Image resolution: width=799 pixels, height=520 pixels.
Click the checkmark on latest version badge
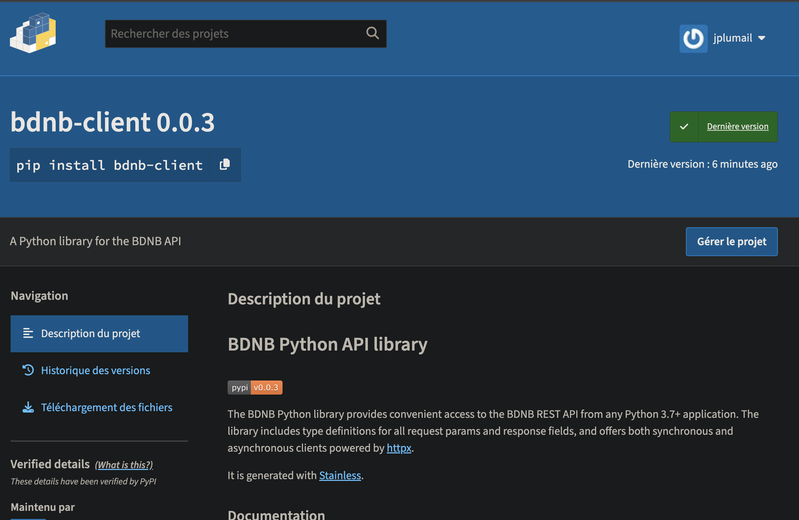point(684,126)
